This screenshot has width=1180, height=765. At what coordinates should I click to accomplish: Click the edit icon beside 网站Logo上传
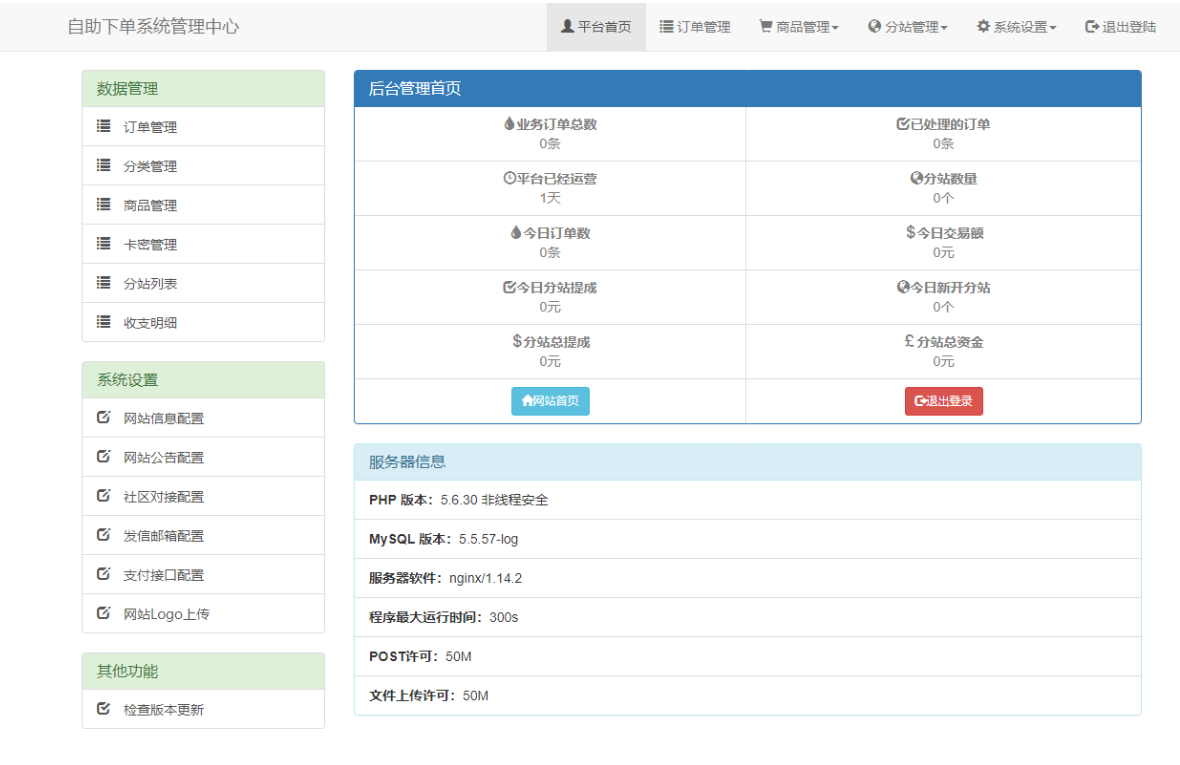pos(102,613)
